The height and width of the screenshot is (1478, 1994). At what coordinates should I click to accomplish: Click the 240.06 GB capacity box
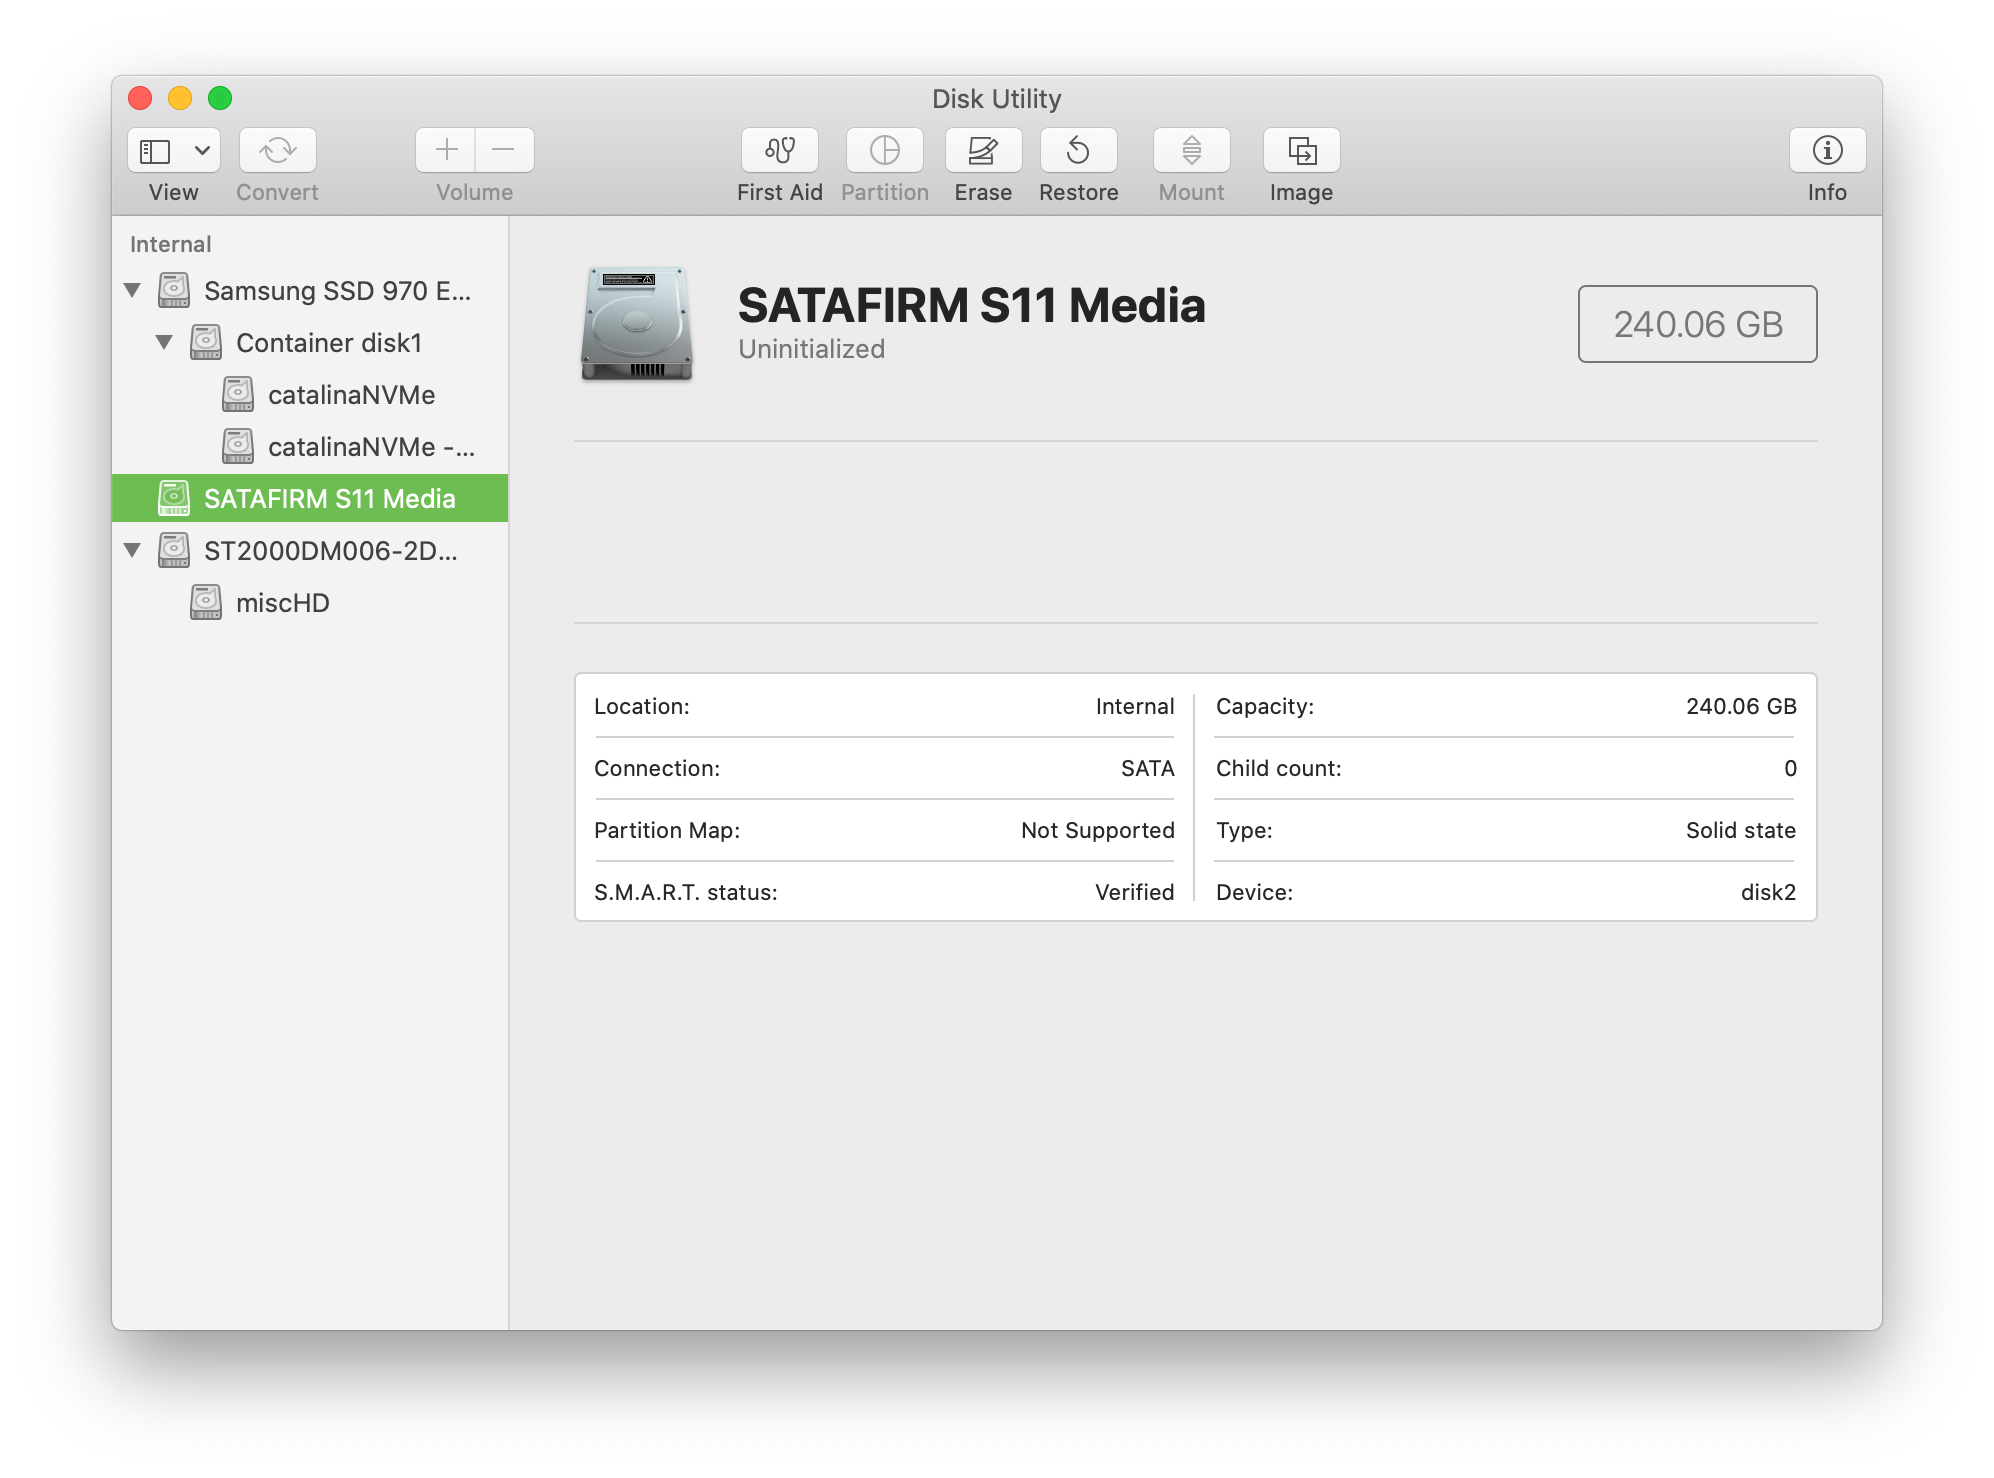(x=1697, y=324)
